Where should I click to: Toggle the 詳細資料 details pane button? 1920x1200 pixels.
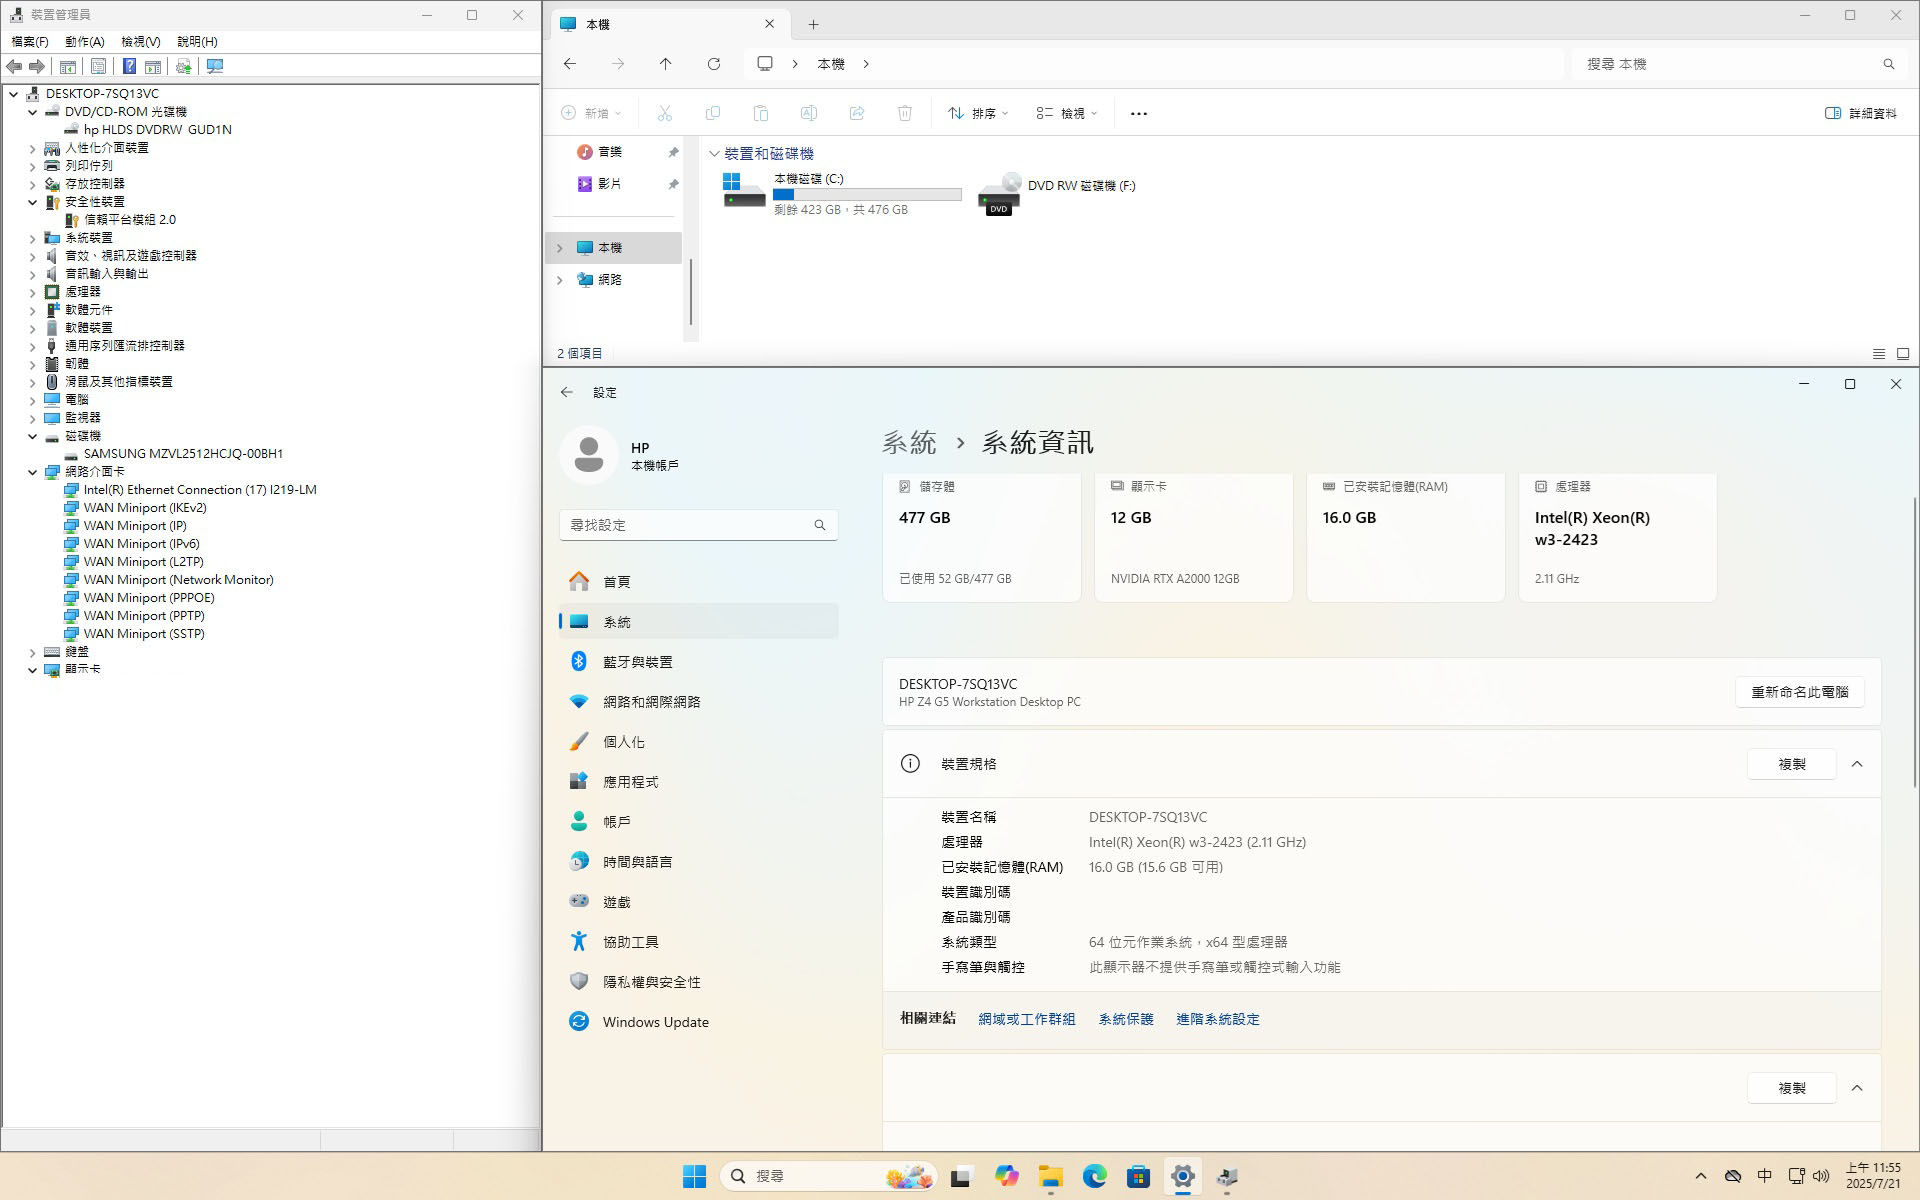1861,113
